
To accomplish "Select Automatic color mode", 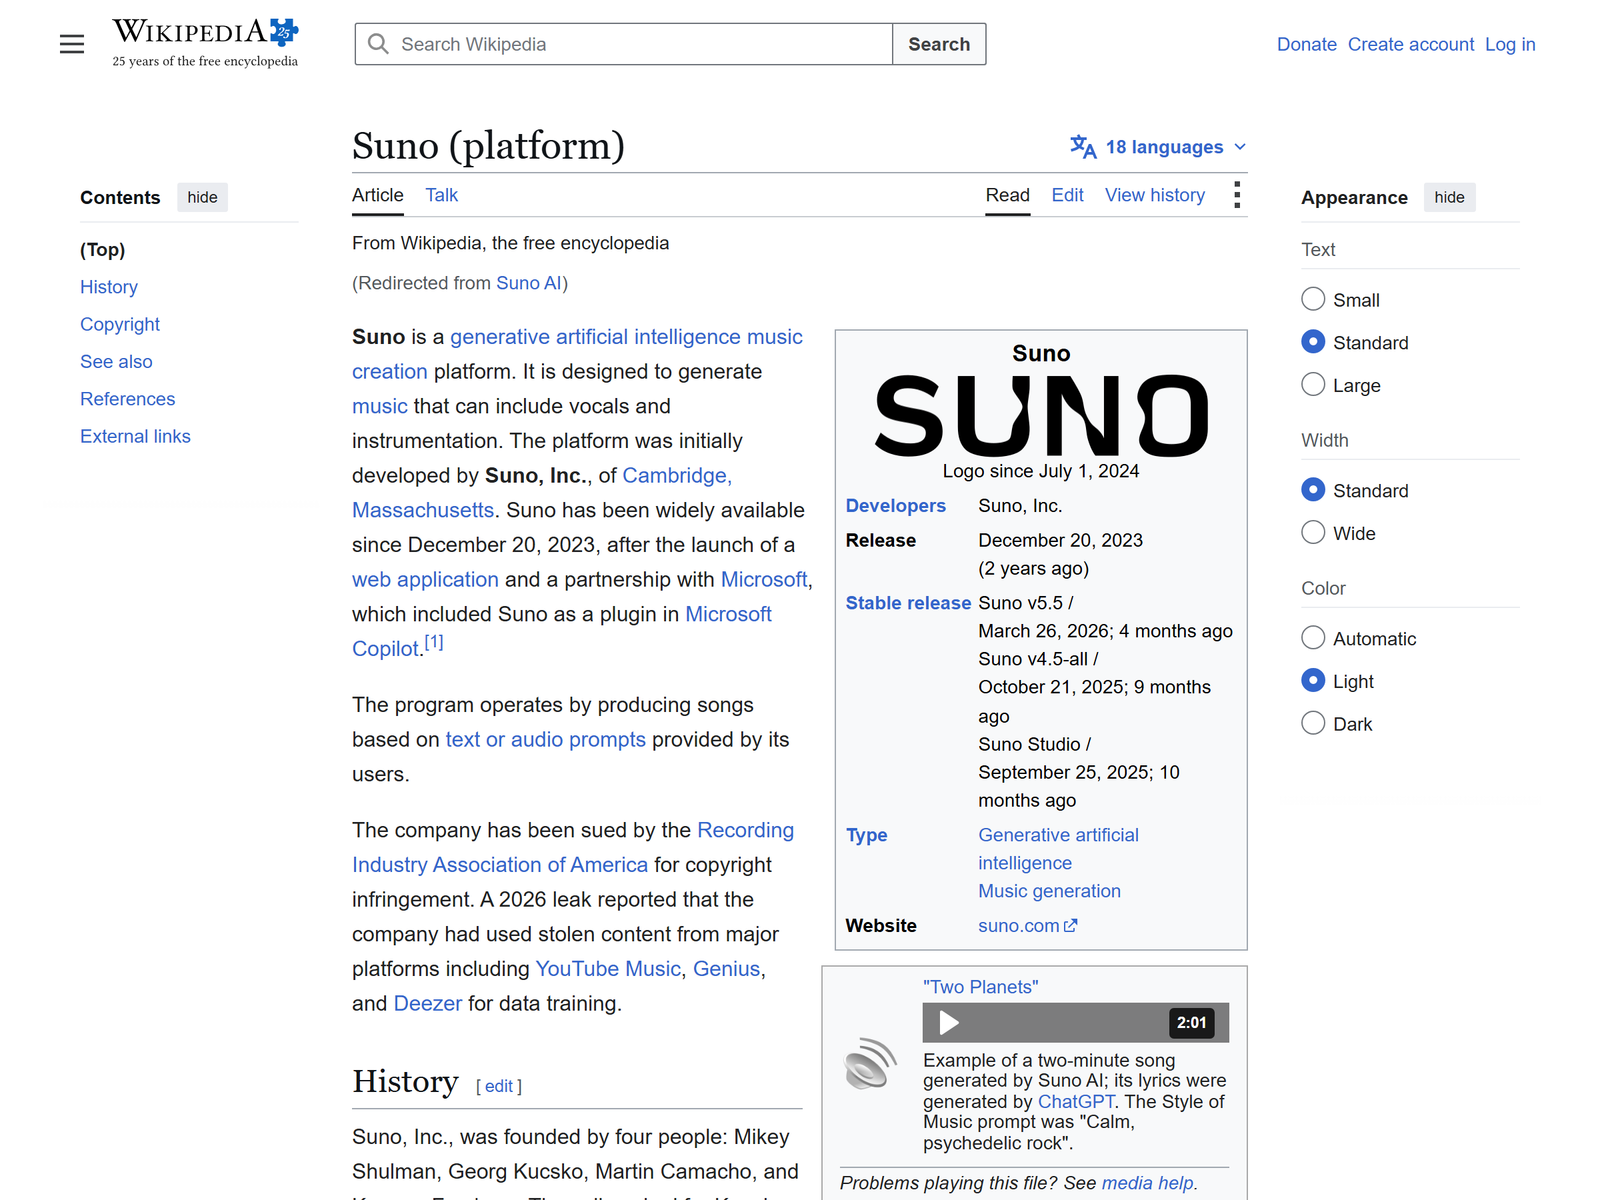I will [x=1313, y=638].
